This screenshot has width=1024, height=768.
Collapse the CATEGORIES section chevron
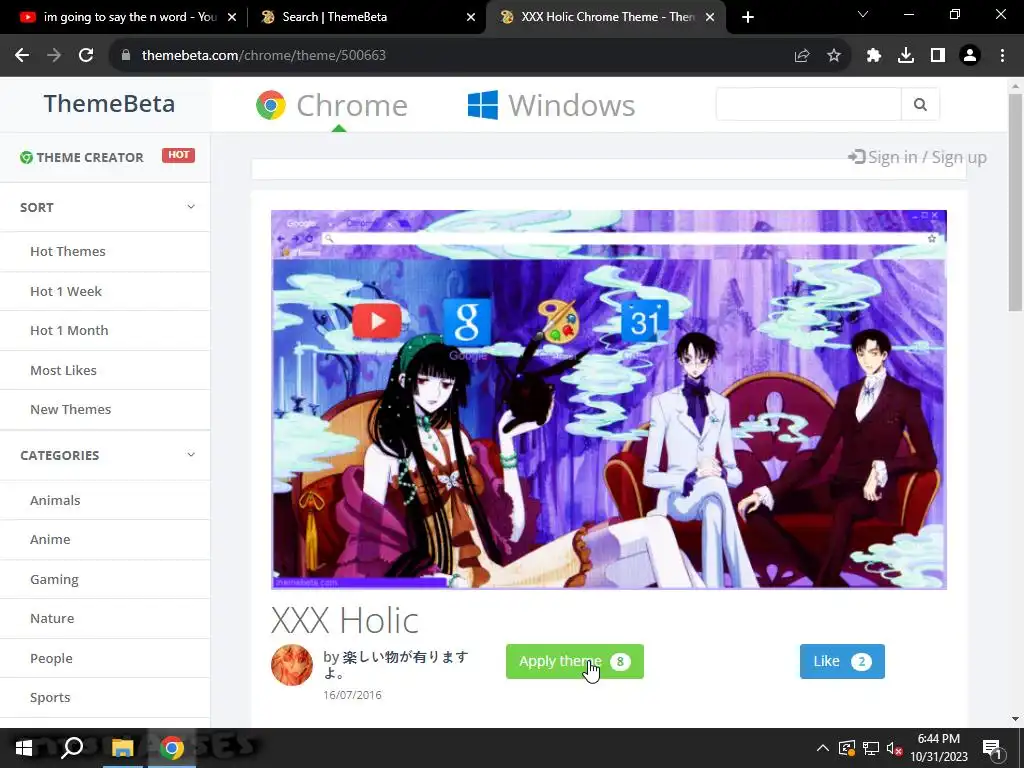pos(191,455)
